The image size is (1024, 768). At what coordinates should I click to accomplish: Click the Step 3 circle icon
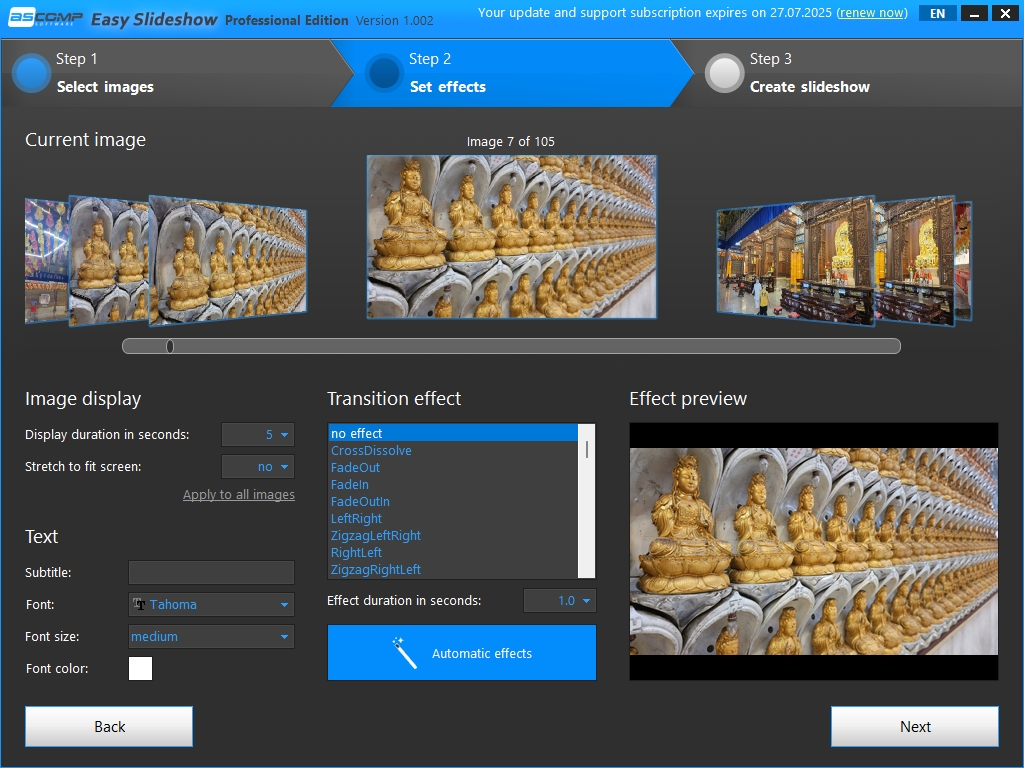point(724,73)
